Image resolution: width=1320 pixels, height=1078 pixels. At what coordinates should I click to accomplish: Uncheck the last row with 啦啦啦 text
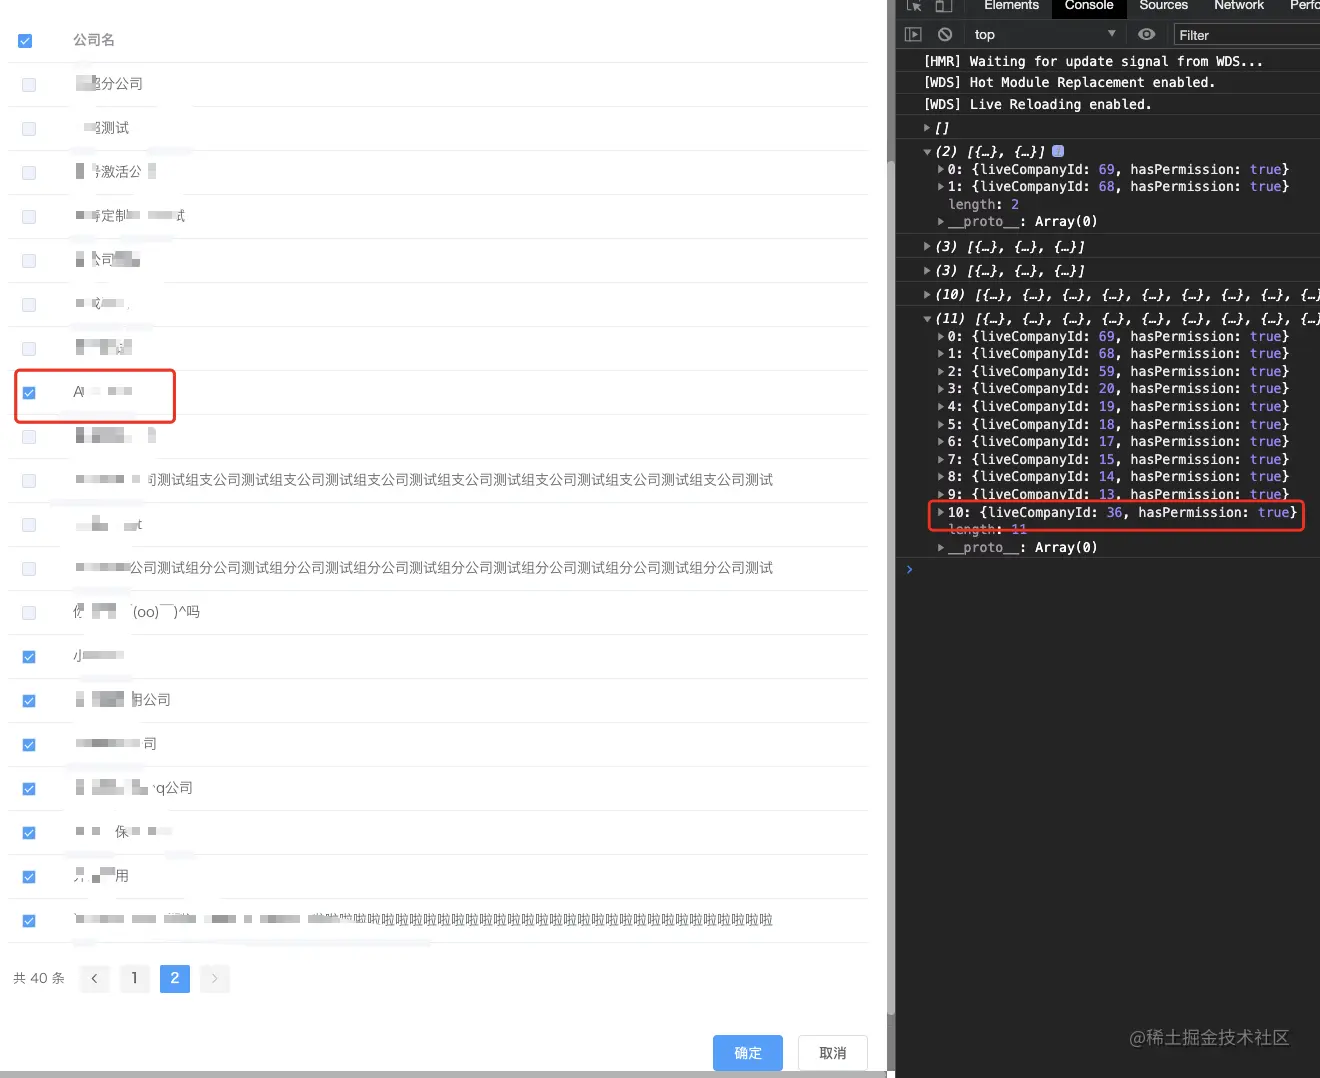(x=29, y=921)
